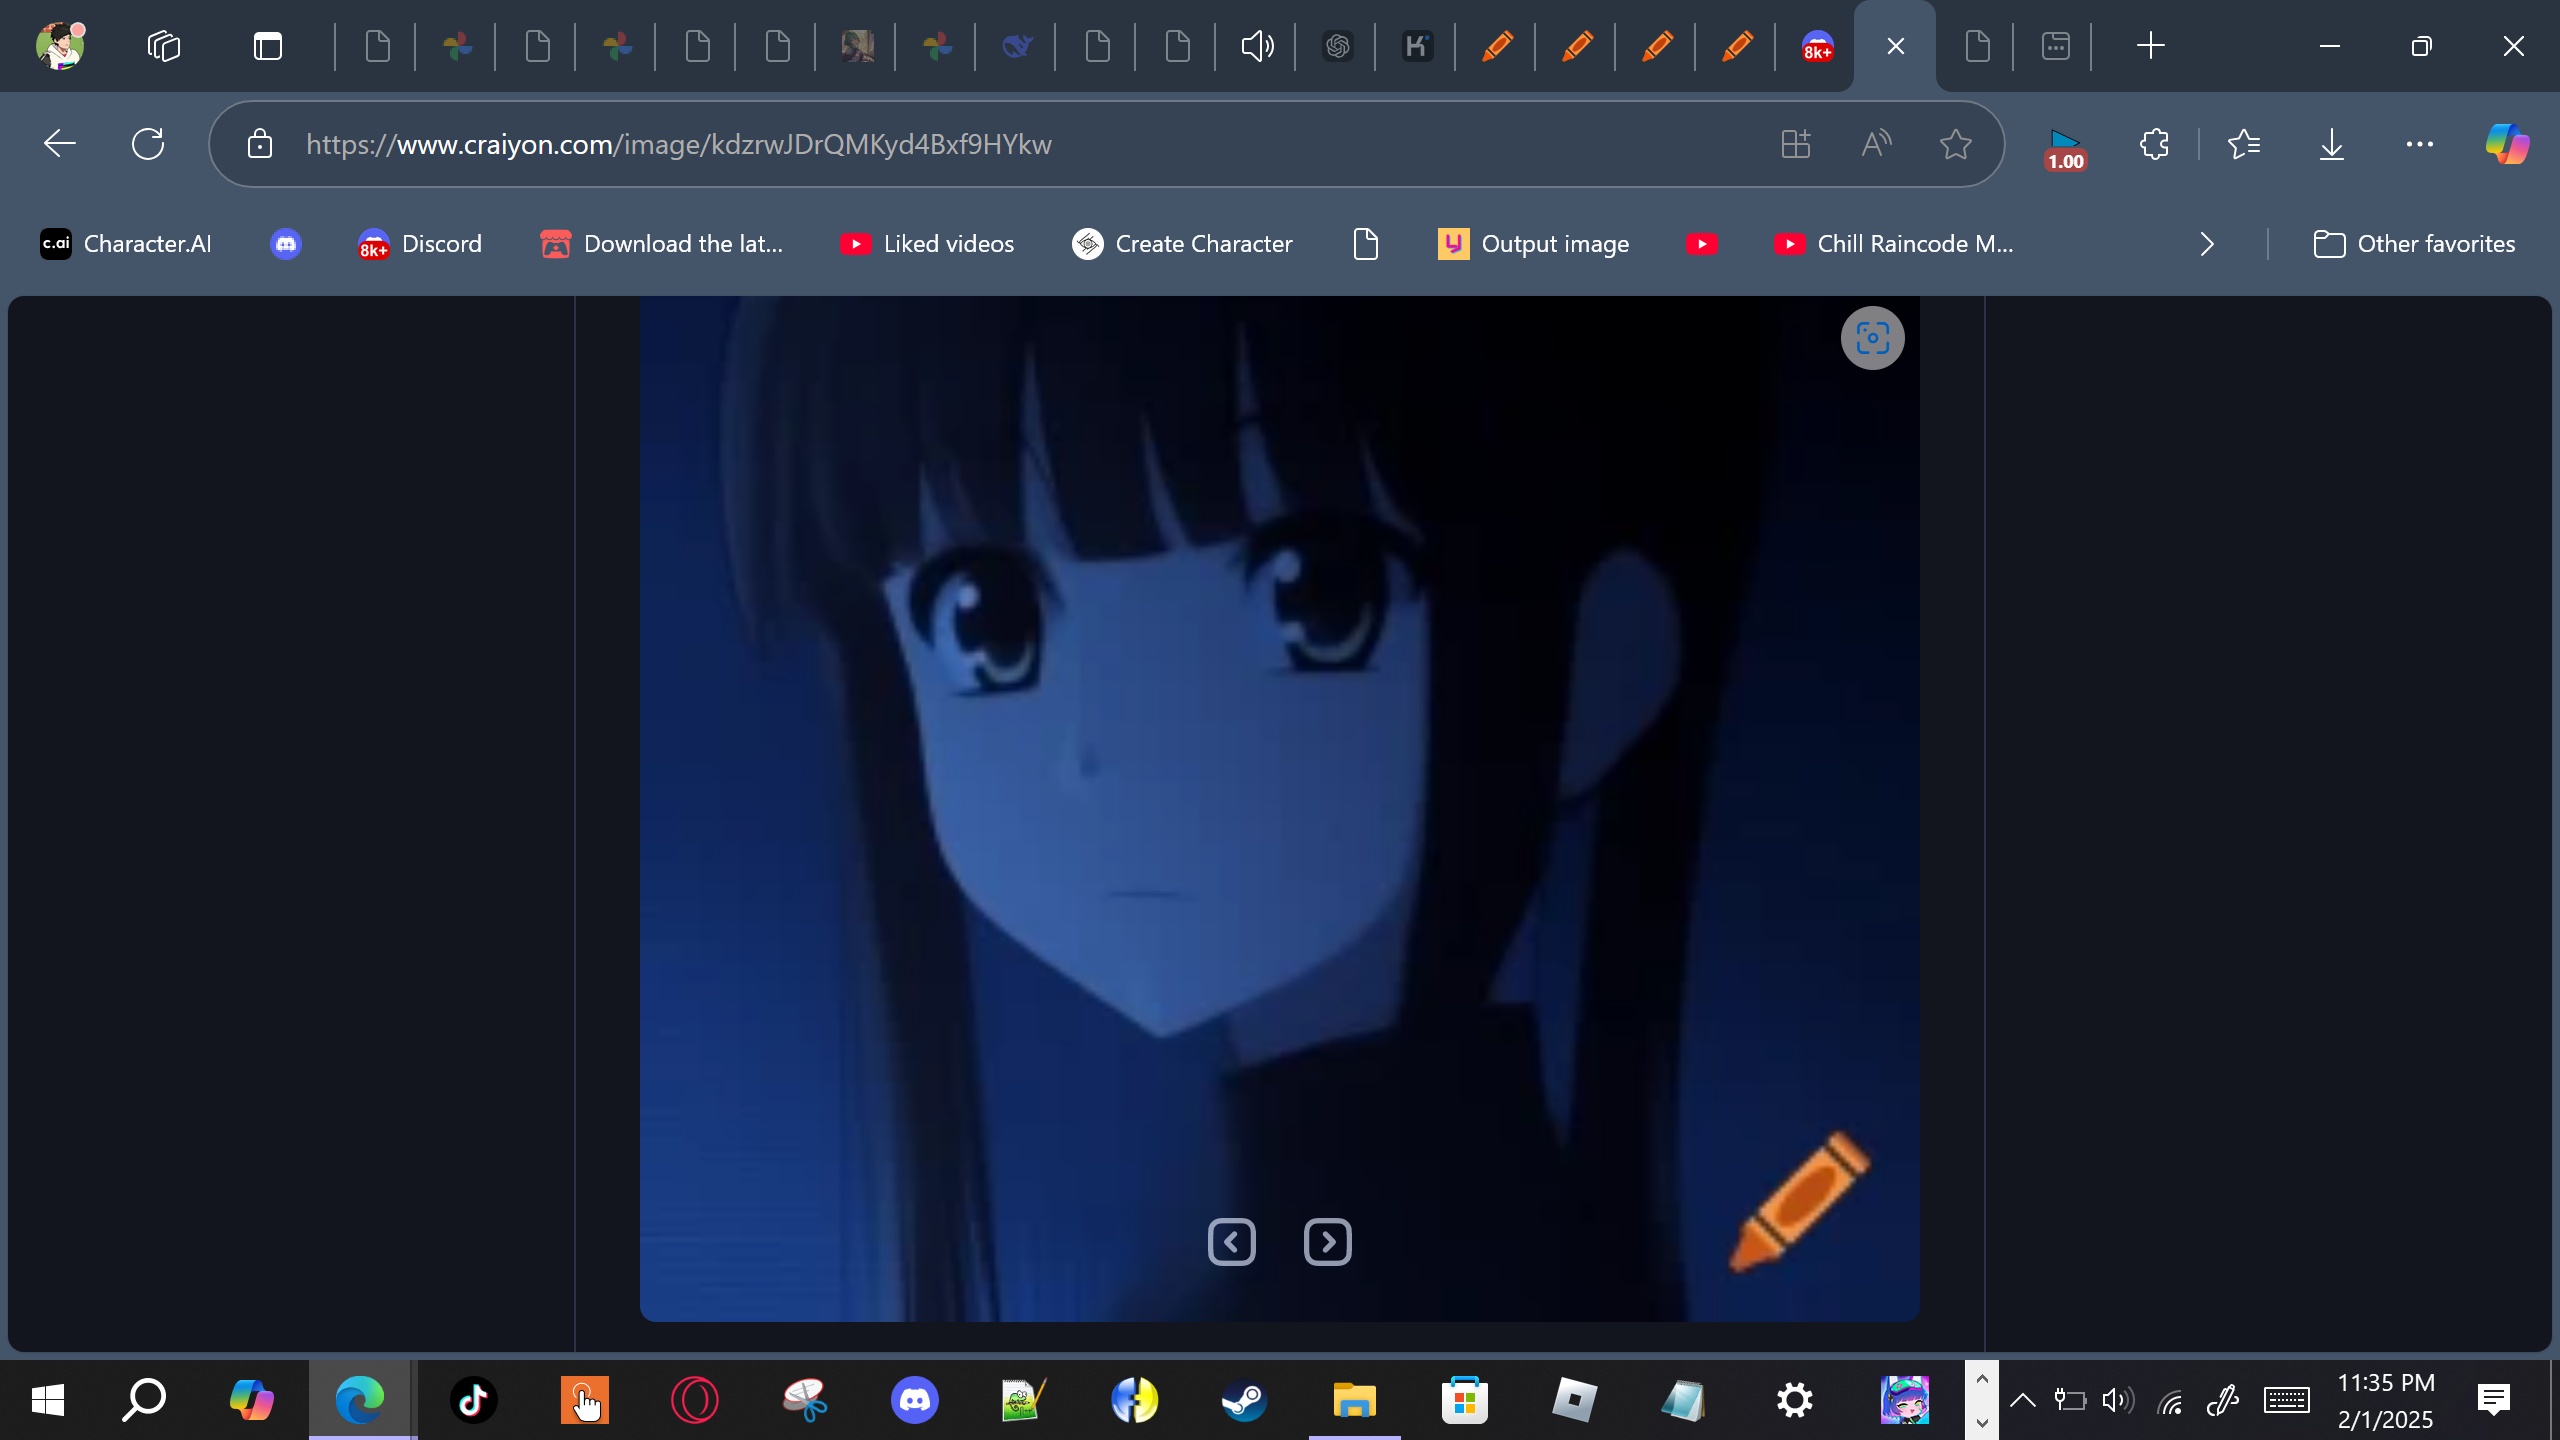
Task: Go to next image with right arrow
Action: (1327, 1242)
